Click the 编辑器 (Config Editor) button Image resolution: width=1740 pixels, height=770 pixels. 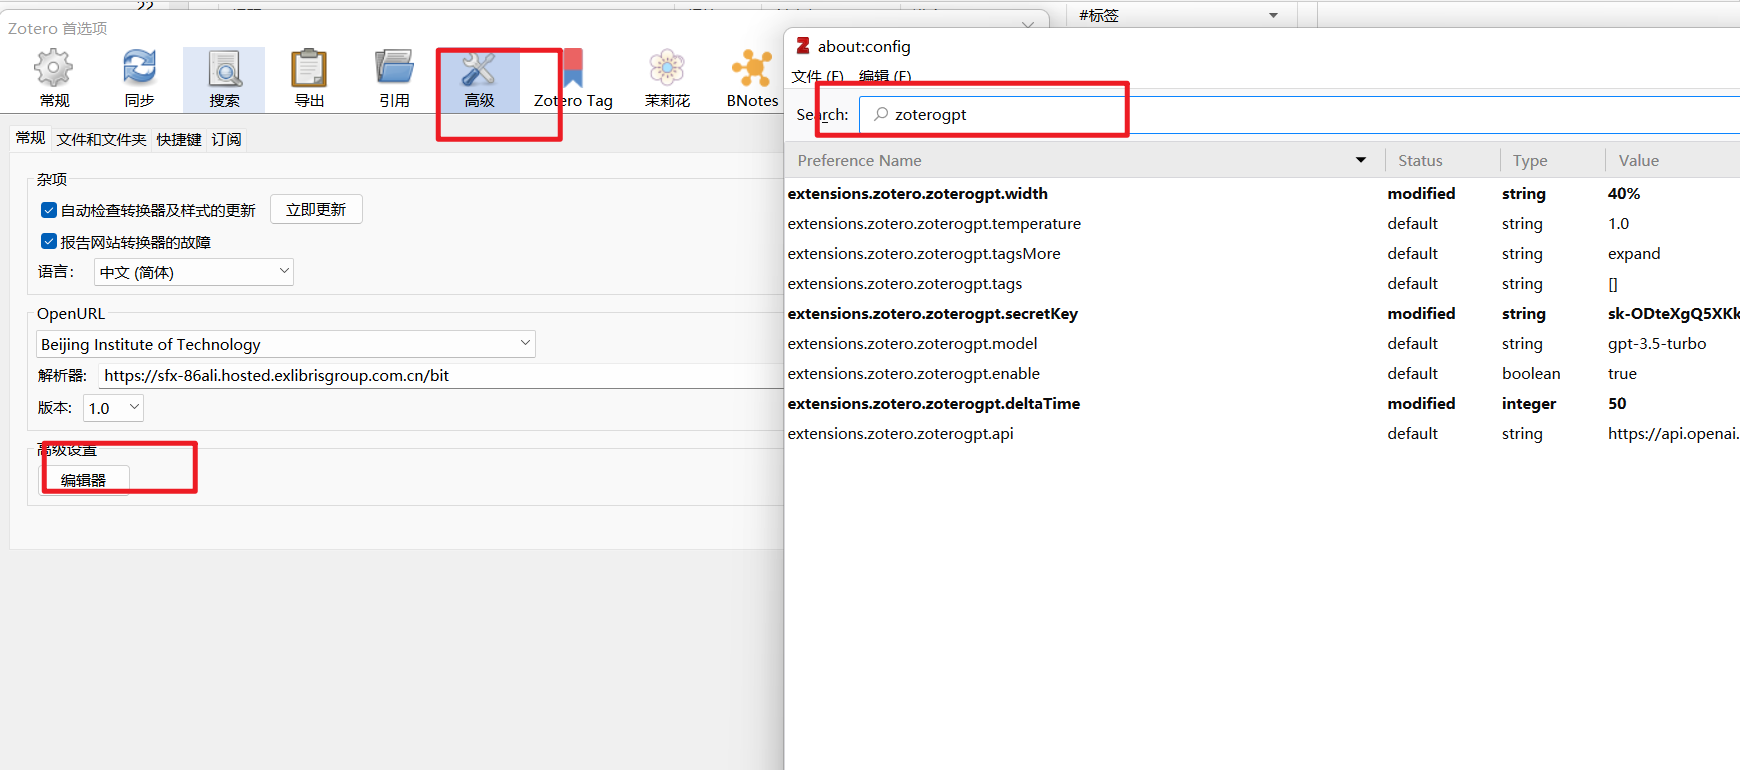84,480
